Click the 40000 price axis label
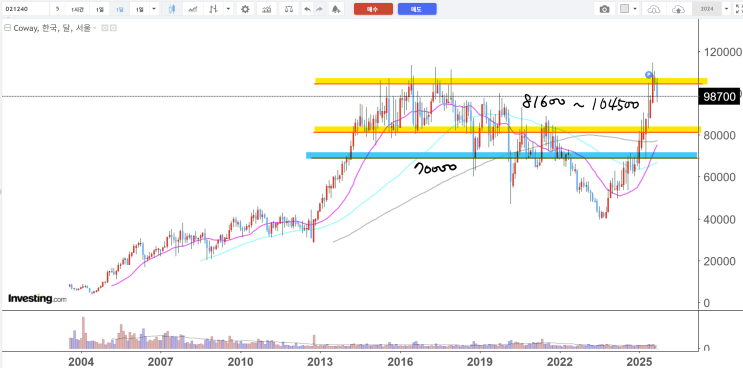Image resolution: width=743 pixels, height=368 pixels. tap(719, 219)
